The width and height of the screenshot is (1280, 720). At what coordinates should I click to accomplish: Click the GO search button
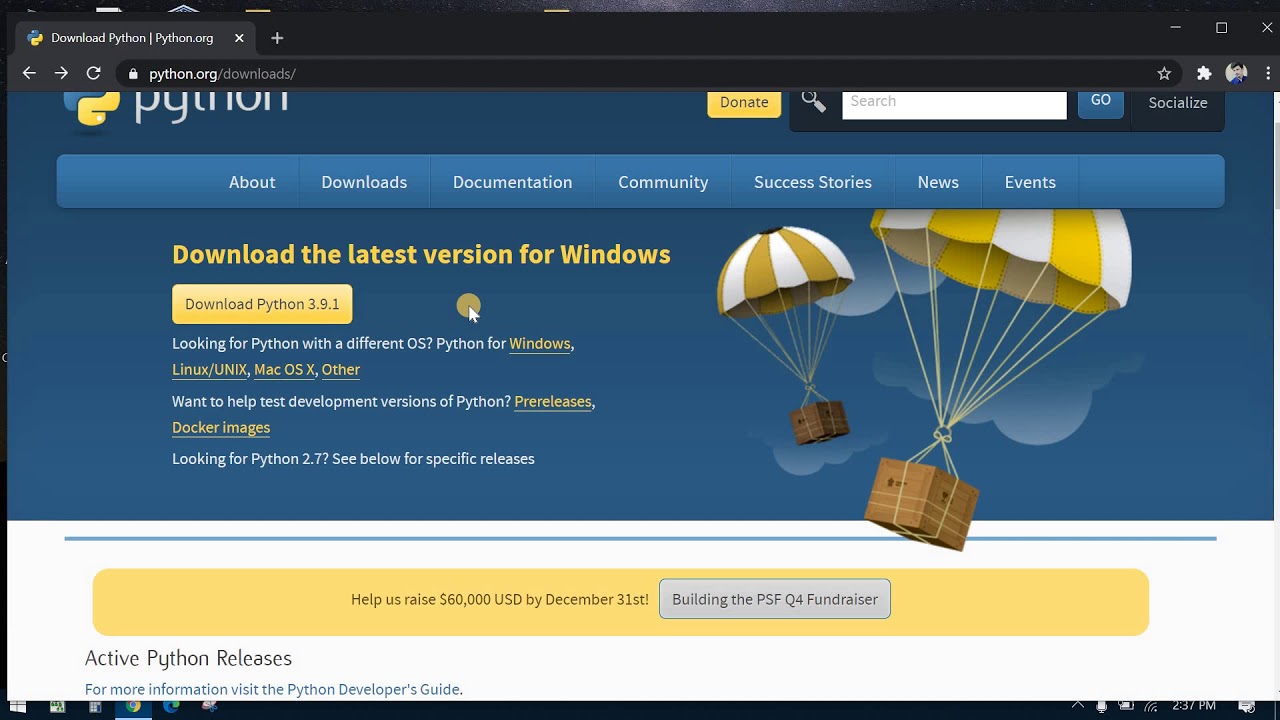[x=1101, y=102]
